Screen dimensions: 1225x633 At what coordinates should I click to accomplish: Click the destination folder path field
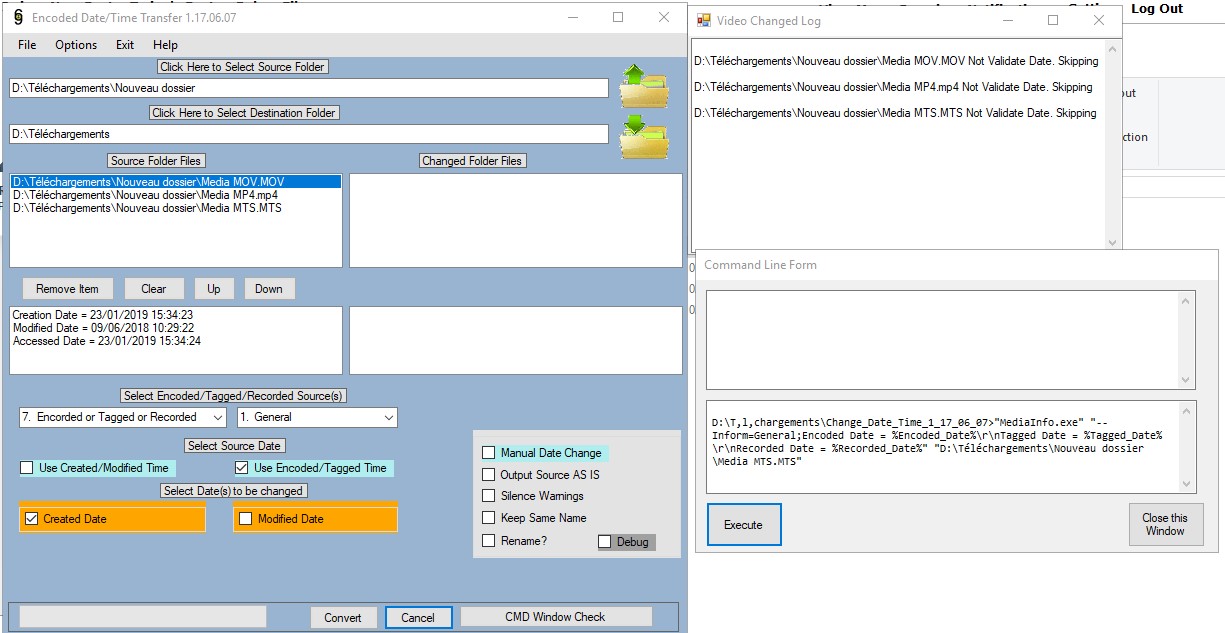309,134
